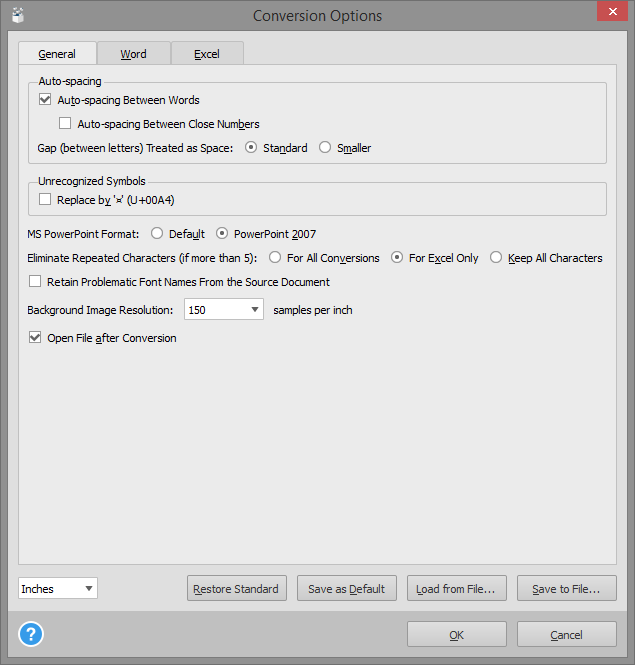Select For Excel Only radio button
This screenshot has width=635, height=665.
[397, 257]
